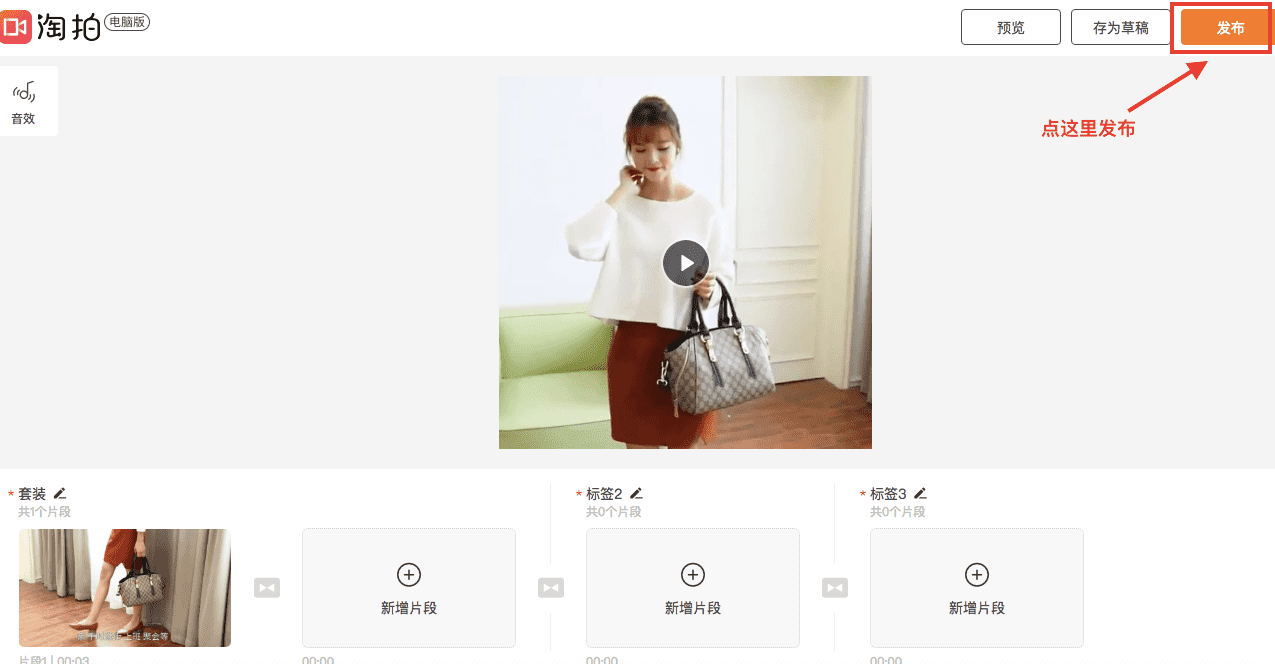Edit the 标签2 label with pencil icon
This screenshot has height=664, width=1275.
coord(636,493)
